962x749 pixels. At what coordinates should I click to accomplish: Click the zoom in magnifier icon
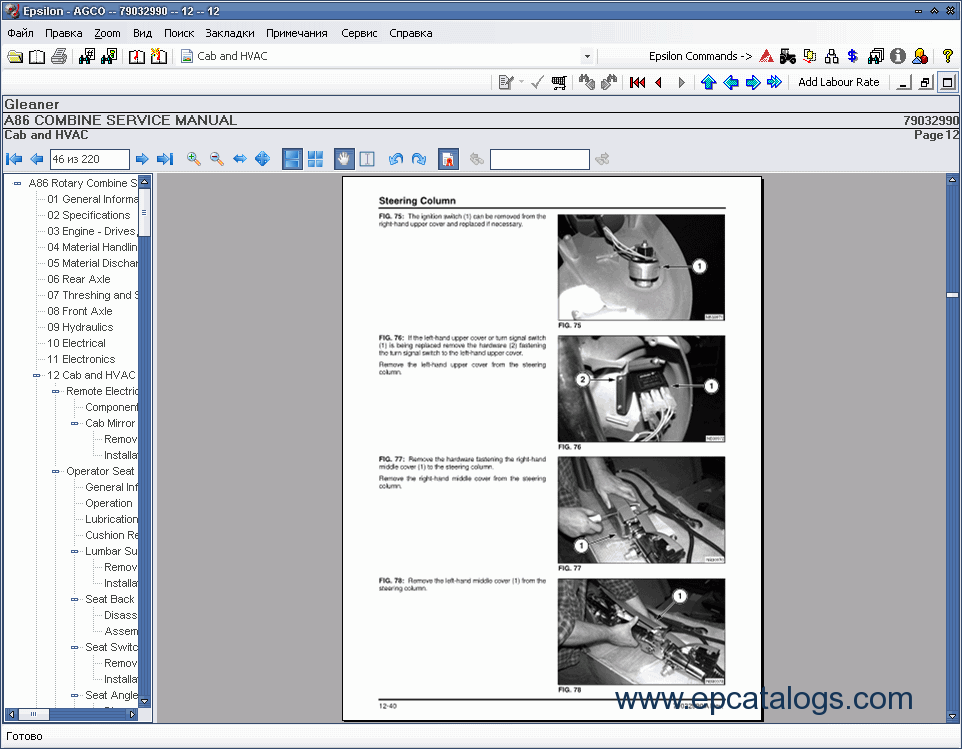click(x=194, y=159)
